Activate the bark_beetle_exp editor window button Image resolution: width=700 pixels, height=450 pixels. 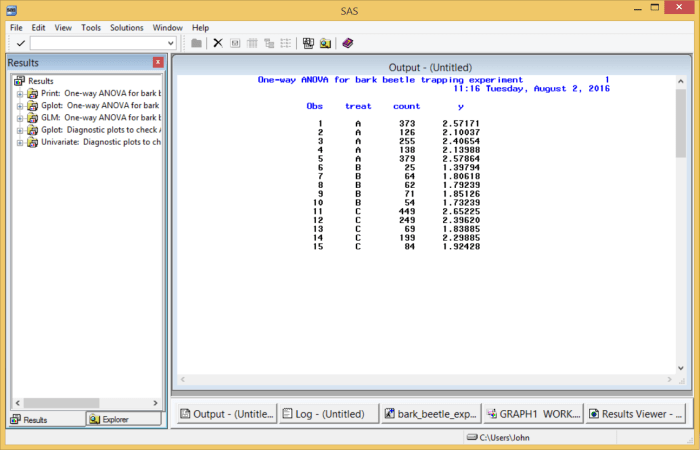point(431,414)
